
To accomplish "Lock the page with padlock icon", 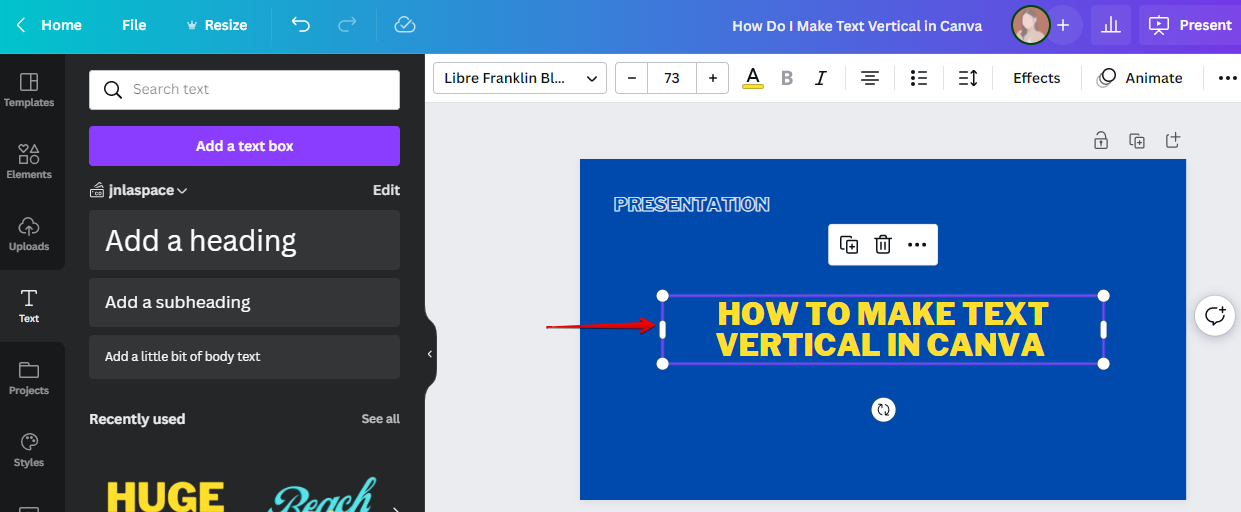I will (x=1101, y=141).
